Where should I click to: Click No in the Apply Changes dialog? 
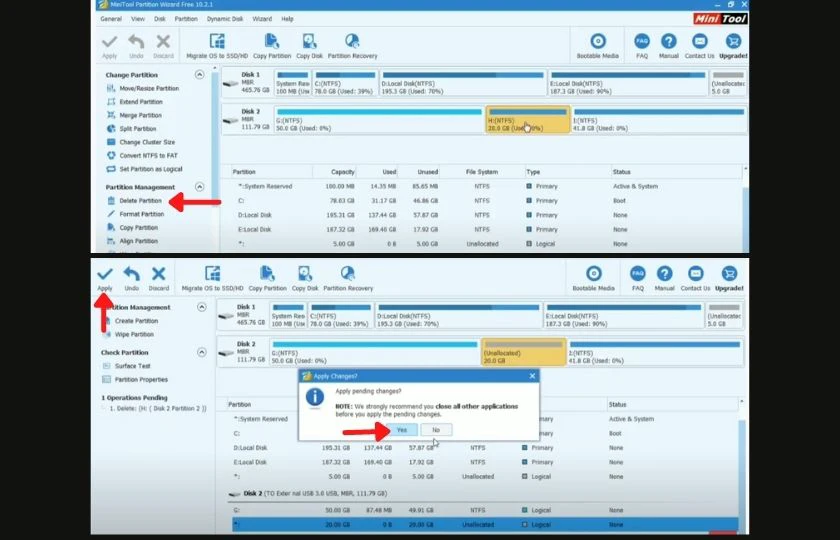pos(436,430)
